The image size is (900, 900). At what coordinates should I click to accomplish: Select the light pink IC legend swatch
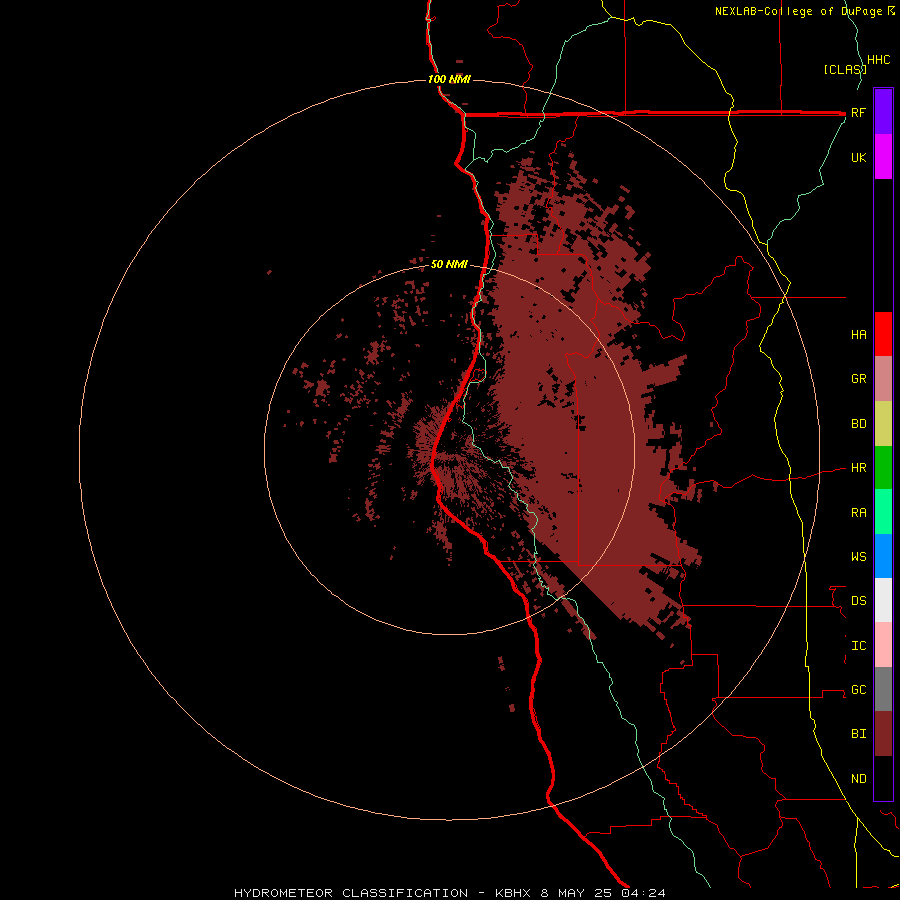click(x=883, y=645)
